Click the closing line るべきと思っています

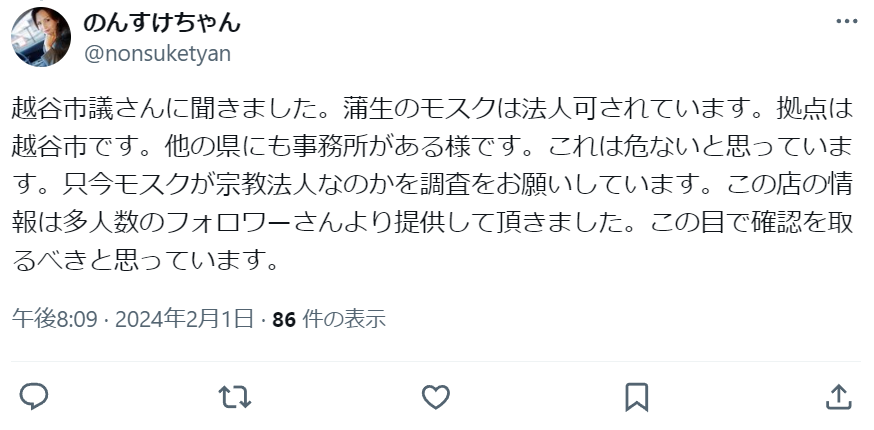pos(139,260)
